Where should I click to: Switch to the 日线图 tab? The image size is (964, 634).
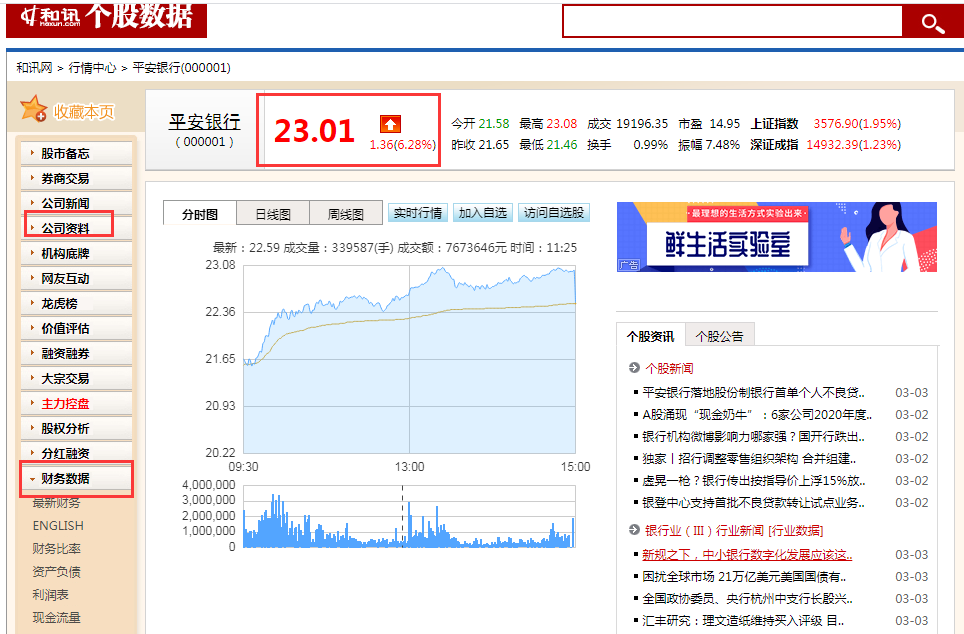tap(272, 212)
